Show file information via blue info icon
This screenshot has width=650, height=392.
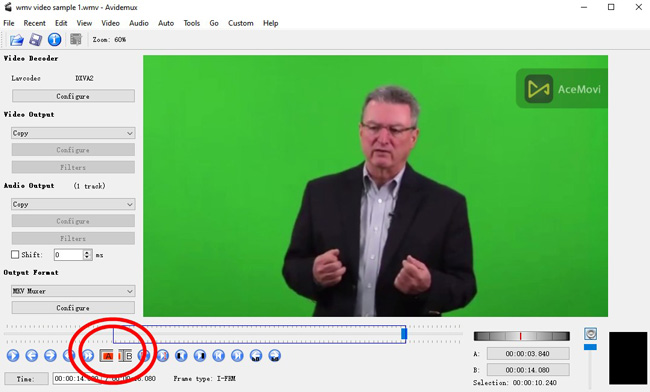[x=54, y=40]
